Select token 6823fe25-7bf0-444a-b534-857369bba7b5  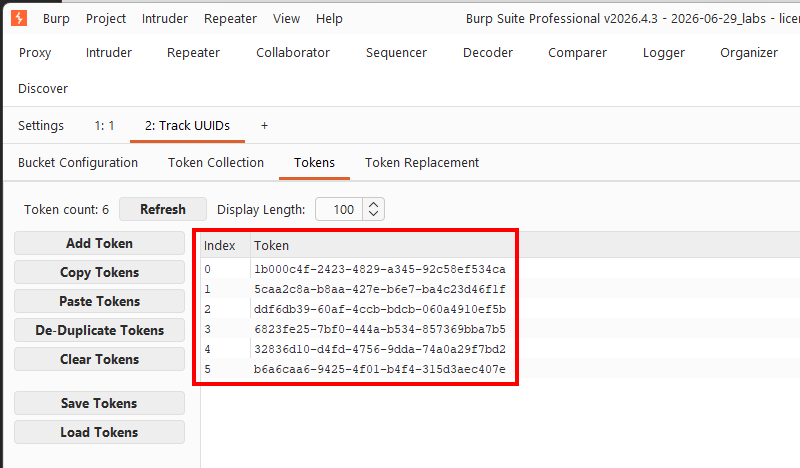380,329
